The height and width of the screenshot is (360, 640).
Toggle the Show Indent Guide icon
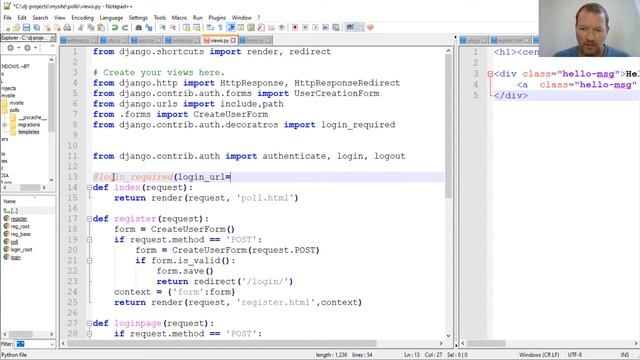tap(231, 27)
